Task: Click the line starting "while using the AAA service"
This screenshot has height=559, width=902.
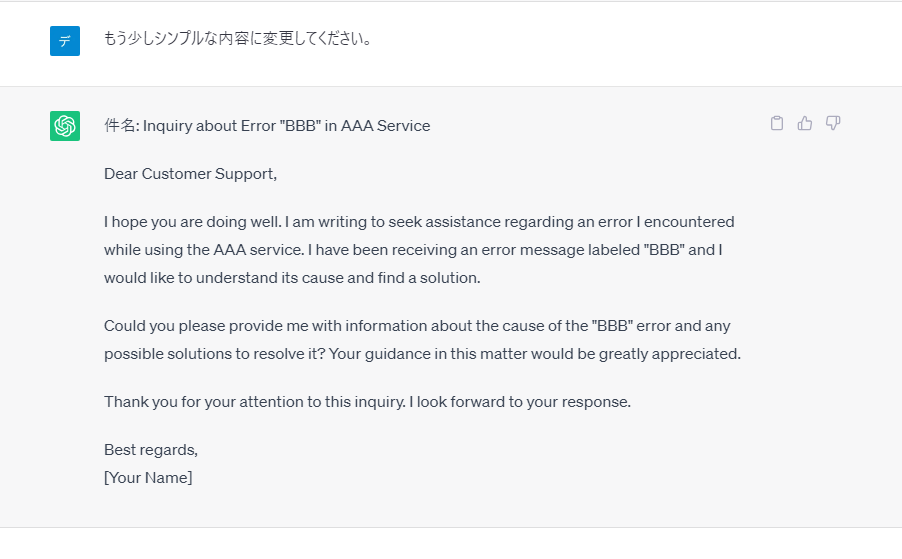Action: point(413,250)
